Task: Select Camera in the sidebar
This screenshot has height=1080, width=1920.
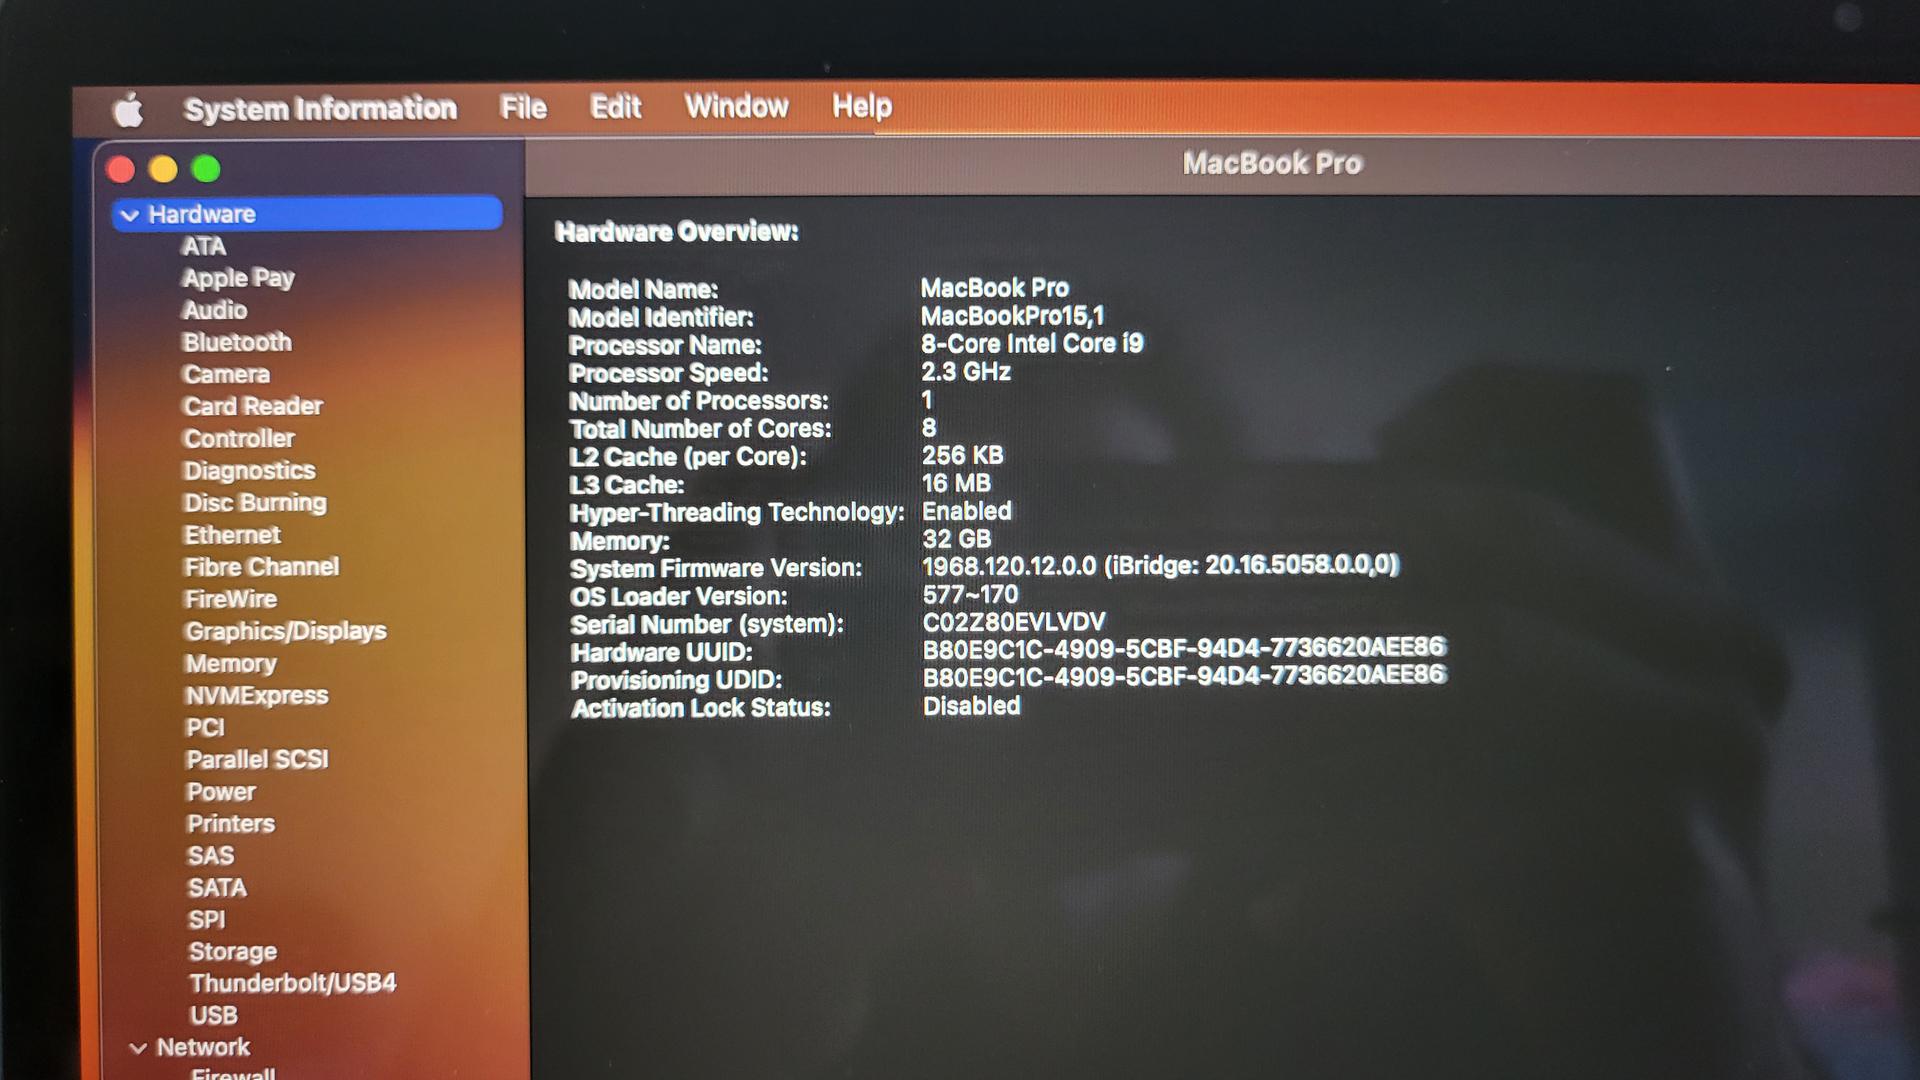Action: coord(226,374)
